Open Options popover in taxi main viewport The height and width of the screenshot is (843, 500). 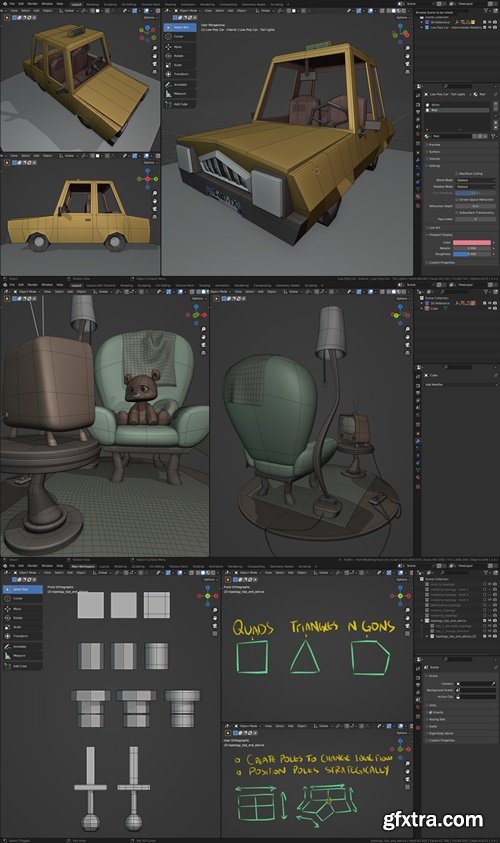[x=402, y=18]
